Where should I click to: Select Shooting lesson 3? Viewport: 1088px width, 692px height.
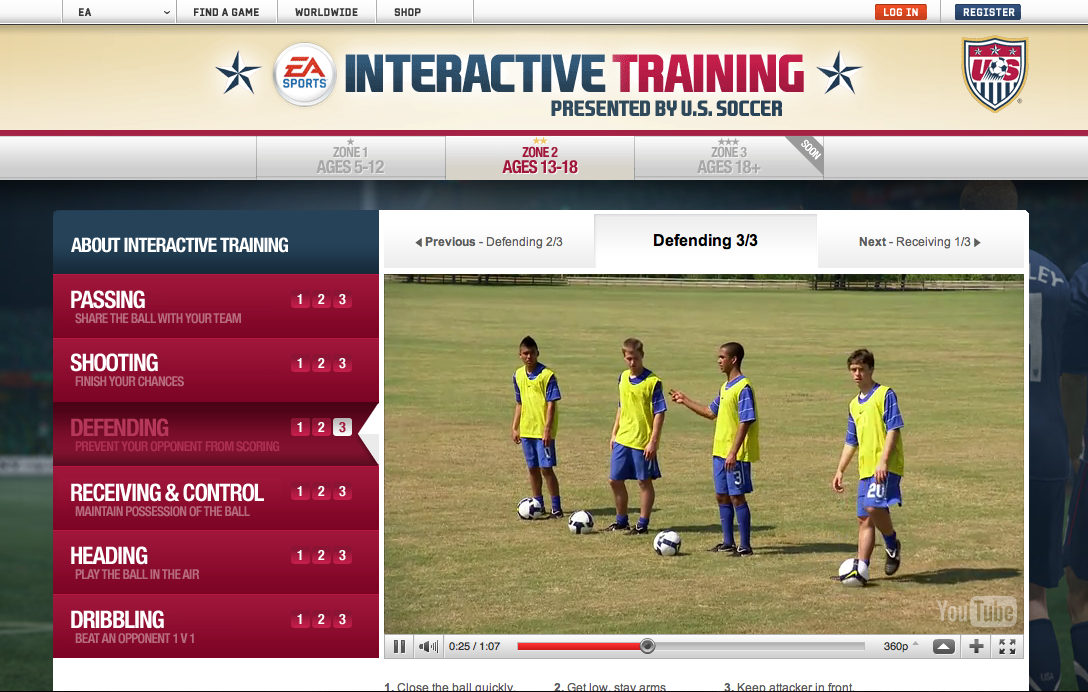(342, 364)
